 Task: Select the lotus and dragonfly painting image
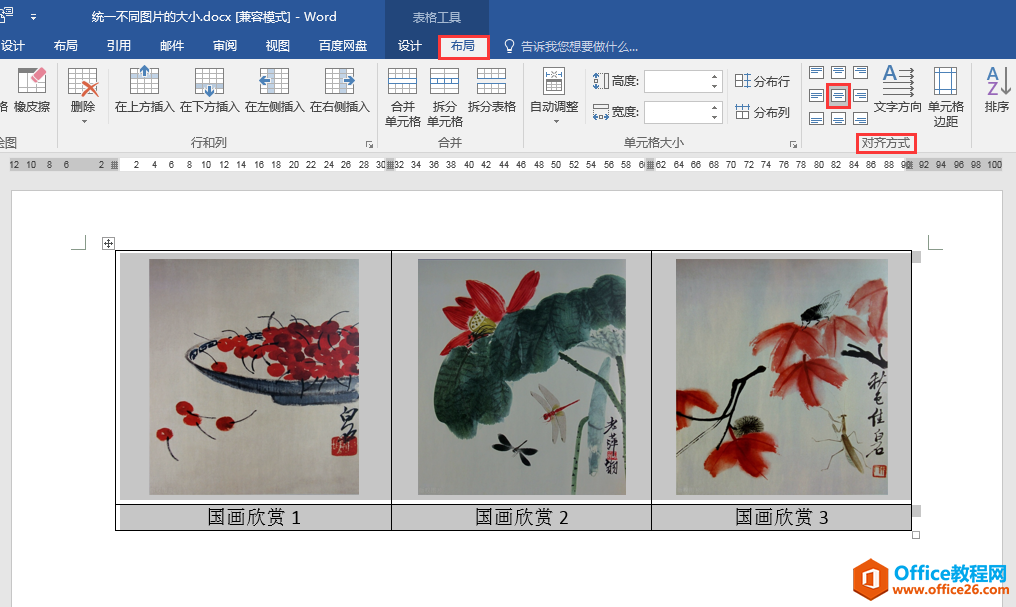(522, 377)
